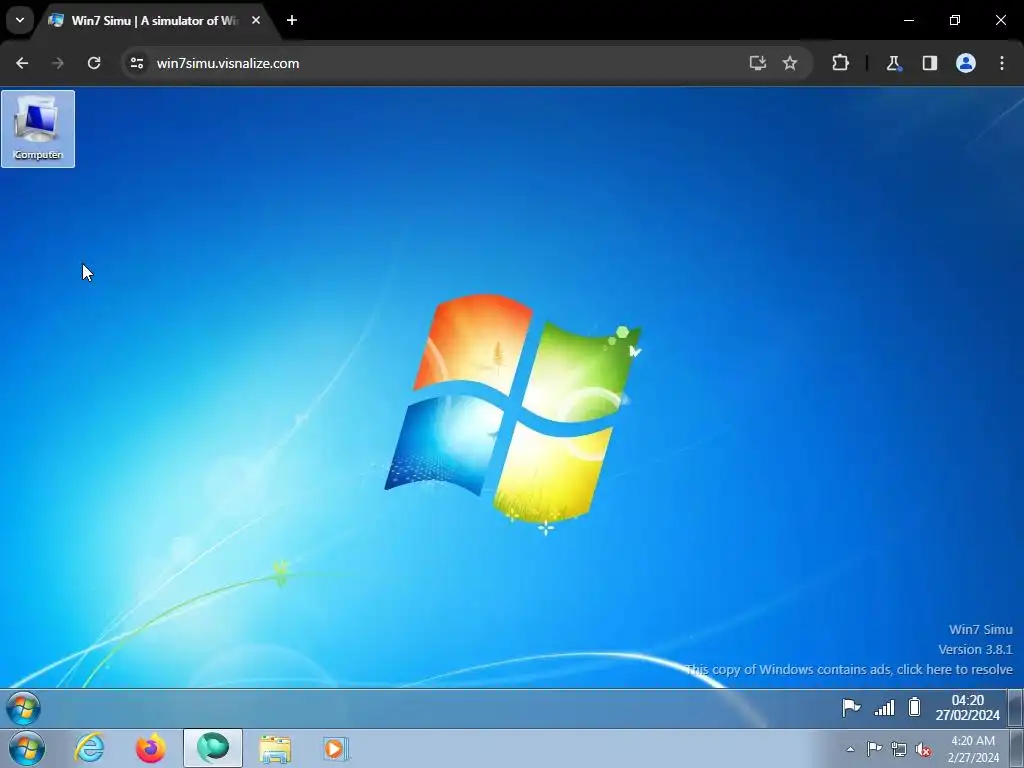Minimize the browser window
Image resolution: width=1024 pixels, height=768 pixels.
pyautogui.click(x=908, y=20)
